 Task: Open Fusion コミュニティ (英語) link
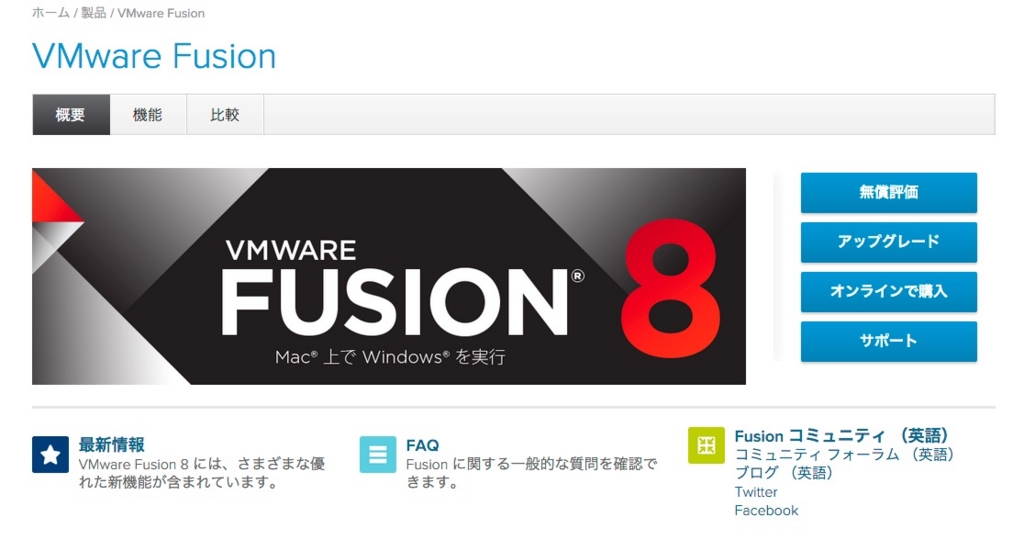pyautogui.click(x=841, y=435)
